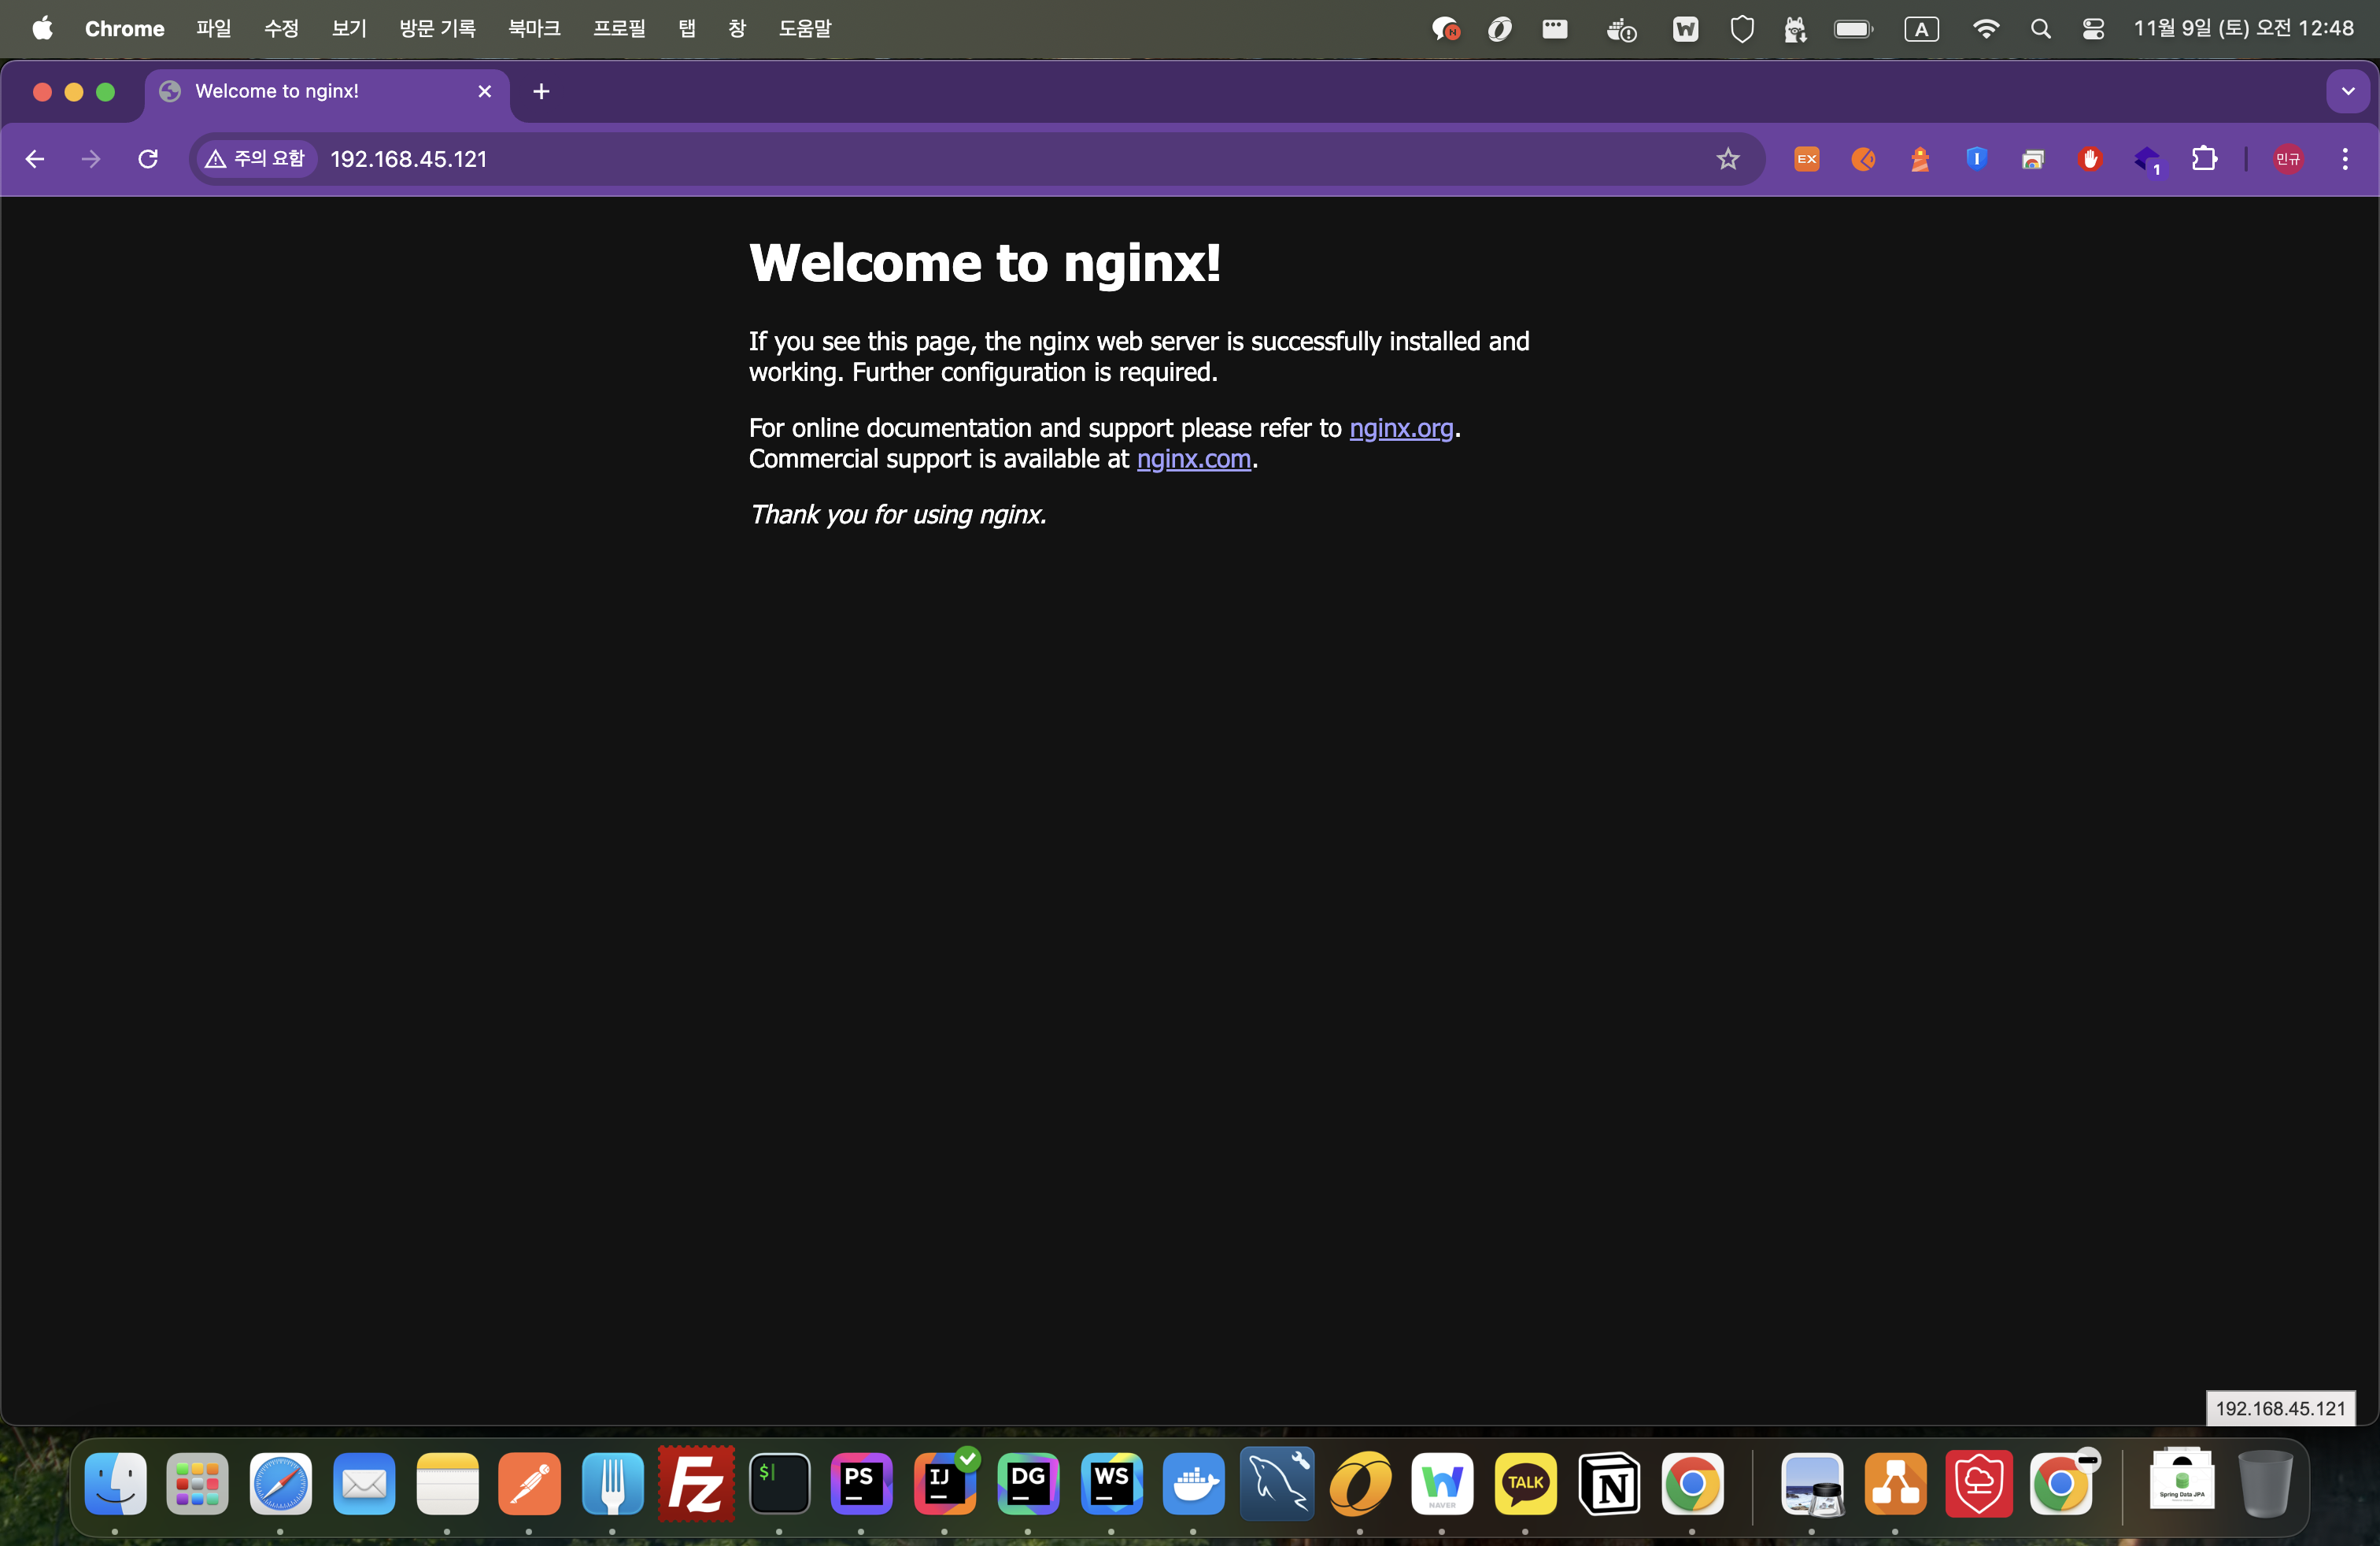Open macOS Control Center toggle icon
Image resolution: width=2380 pixels, height=1546 pixels.
coord(2093,28)
